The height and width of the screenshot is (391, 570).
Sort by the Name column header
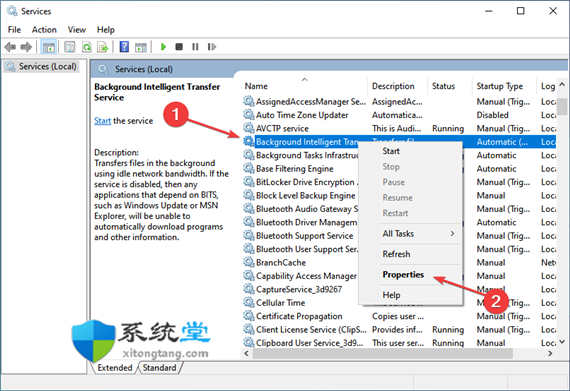305,86
